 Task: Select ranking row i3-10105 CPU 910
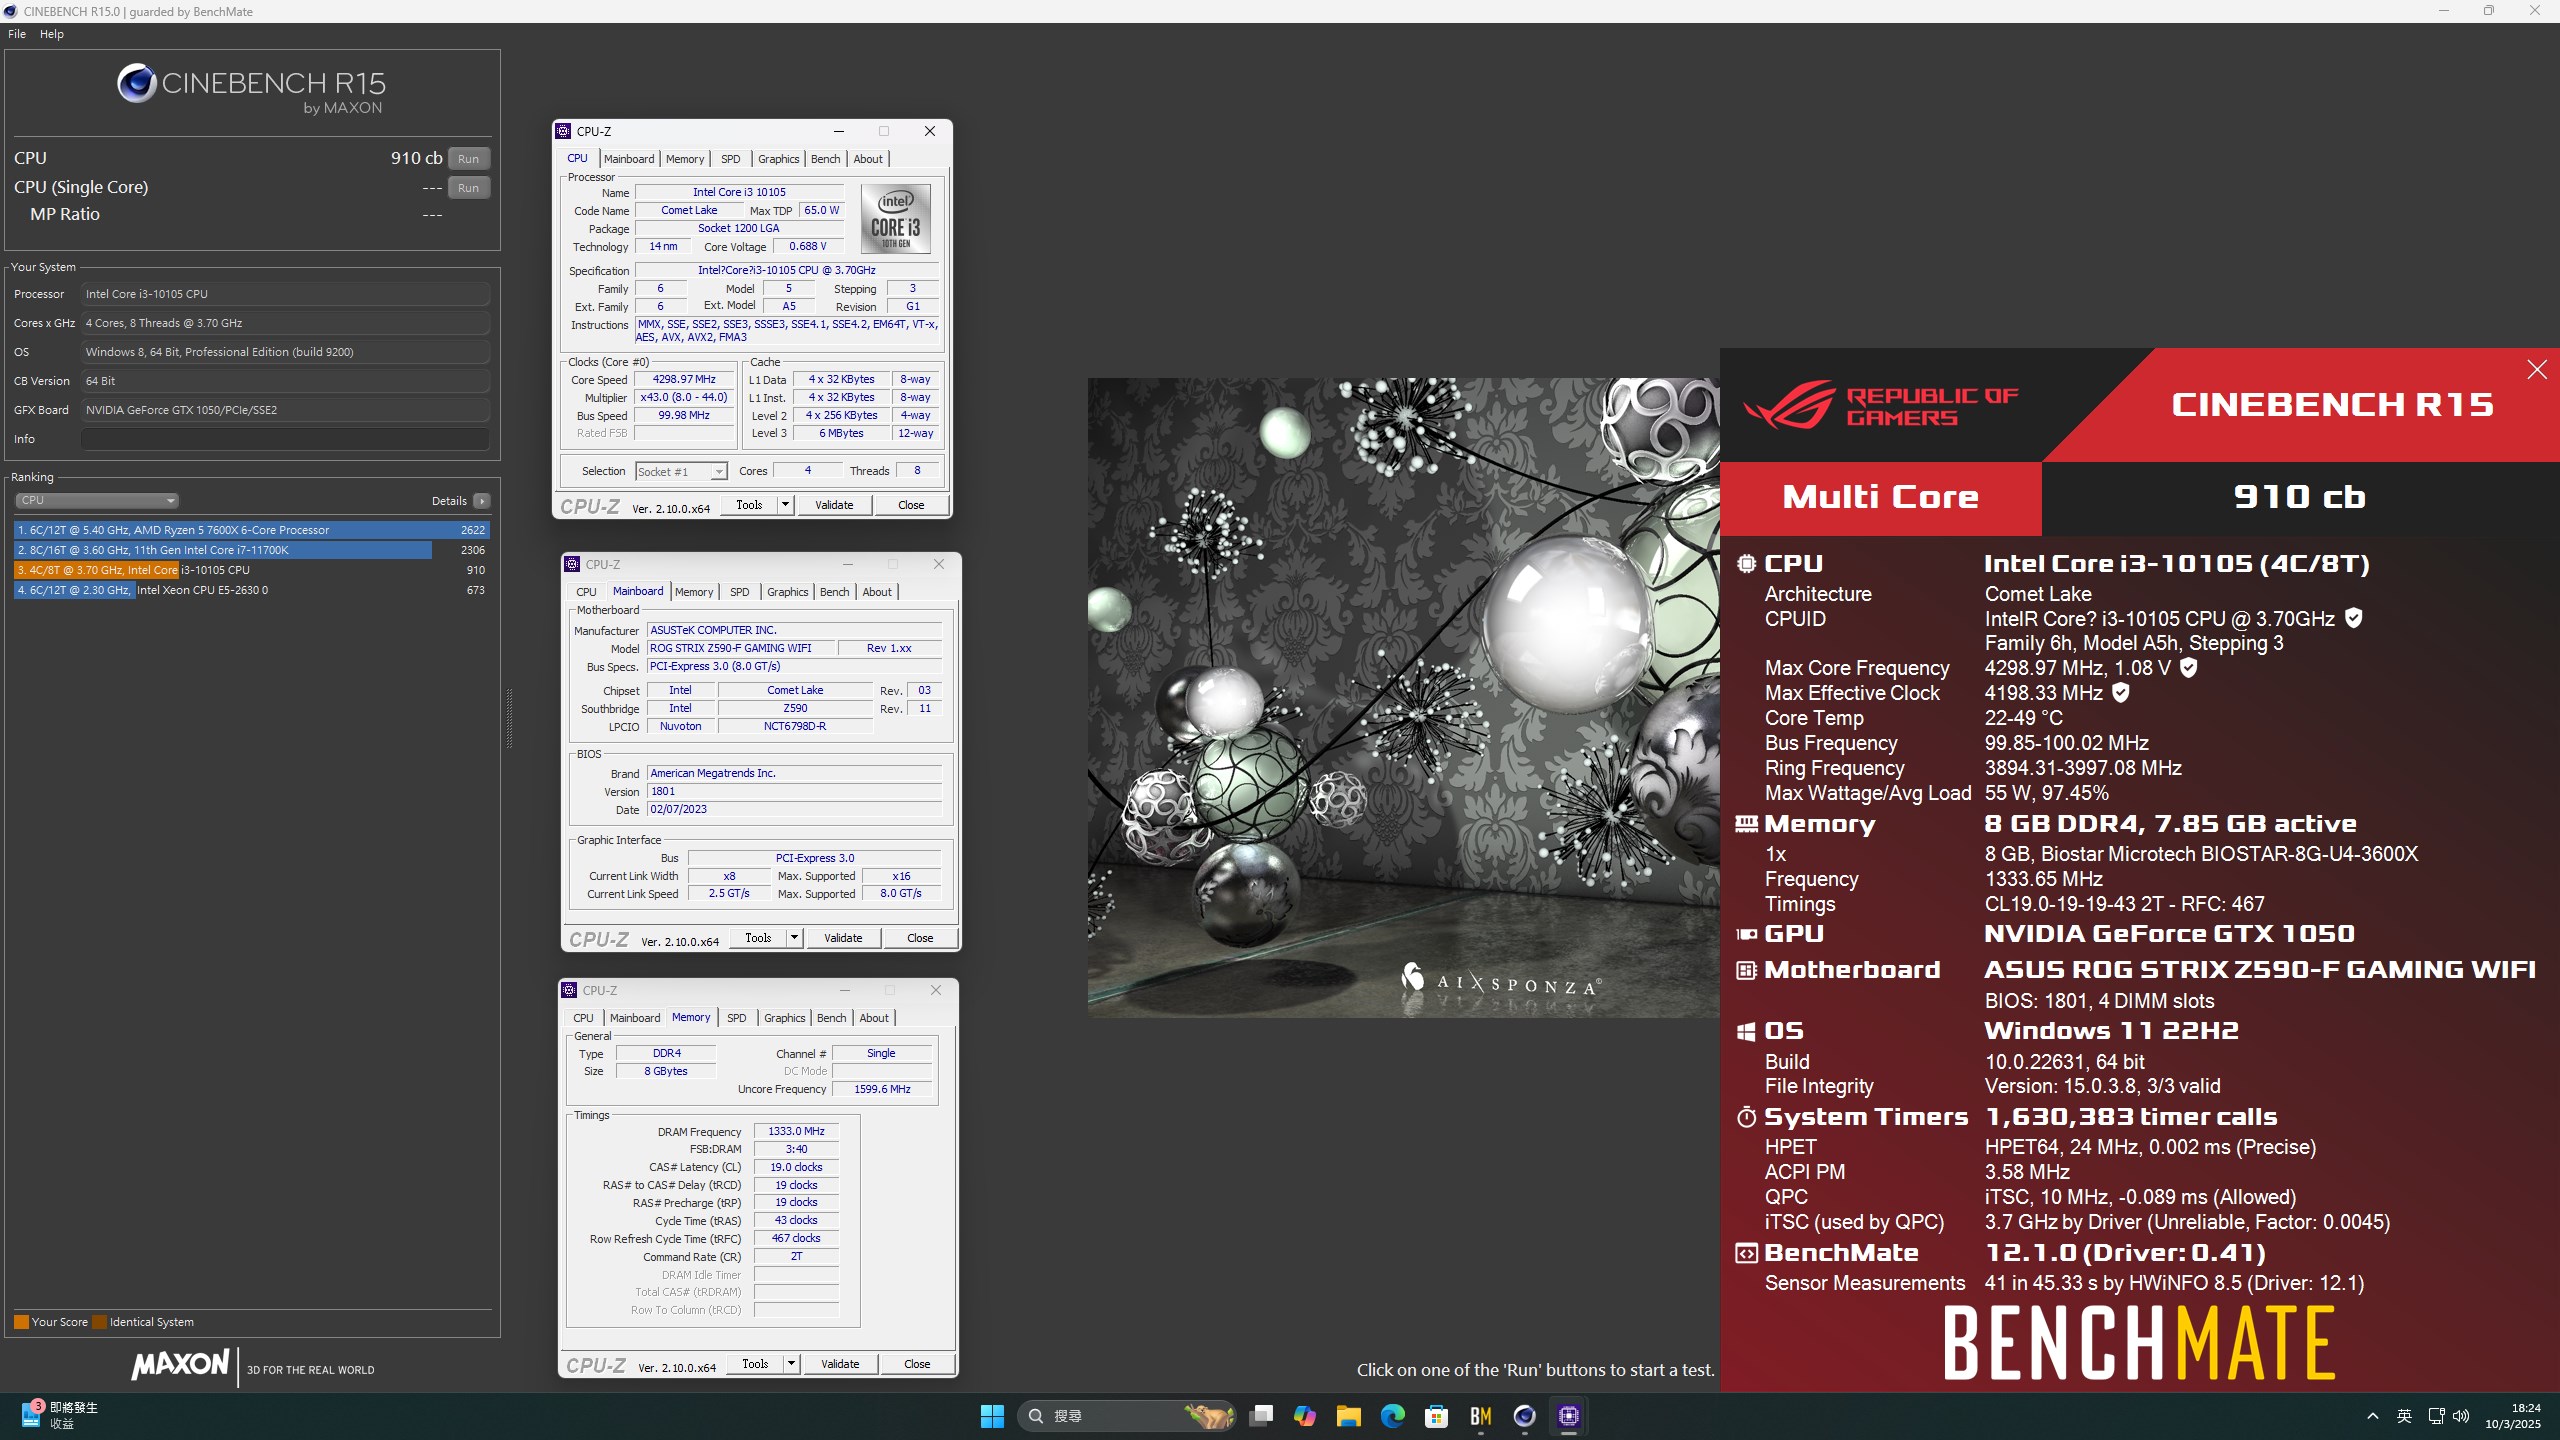click(x=252, y=570)
